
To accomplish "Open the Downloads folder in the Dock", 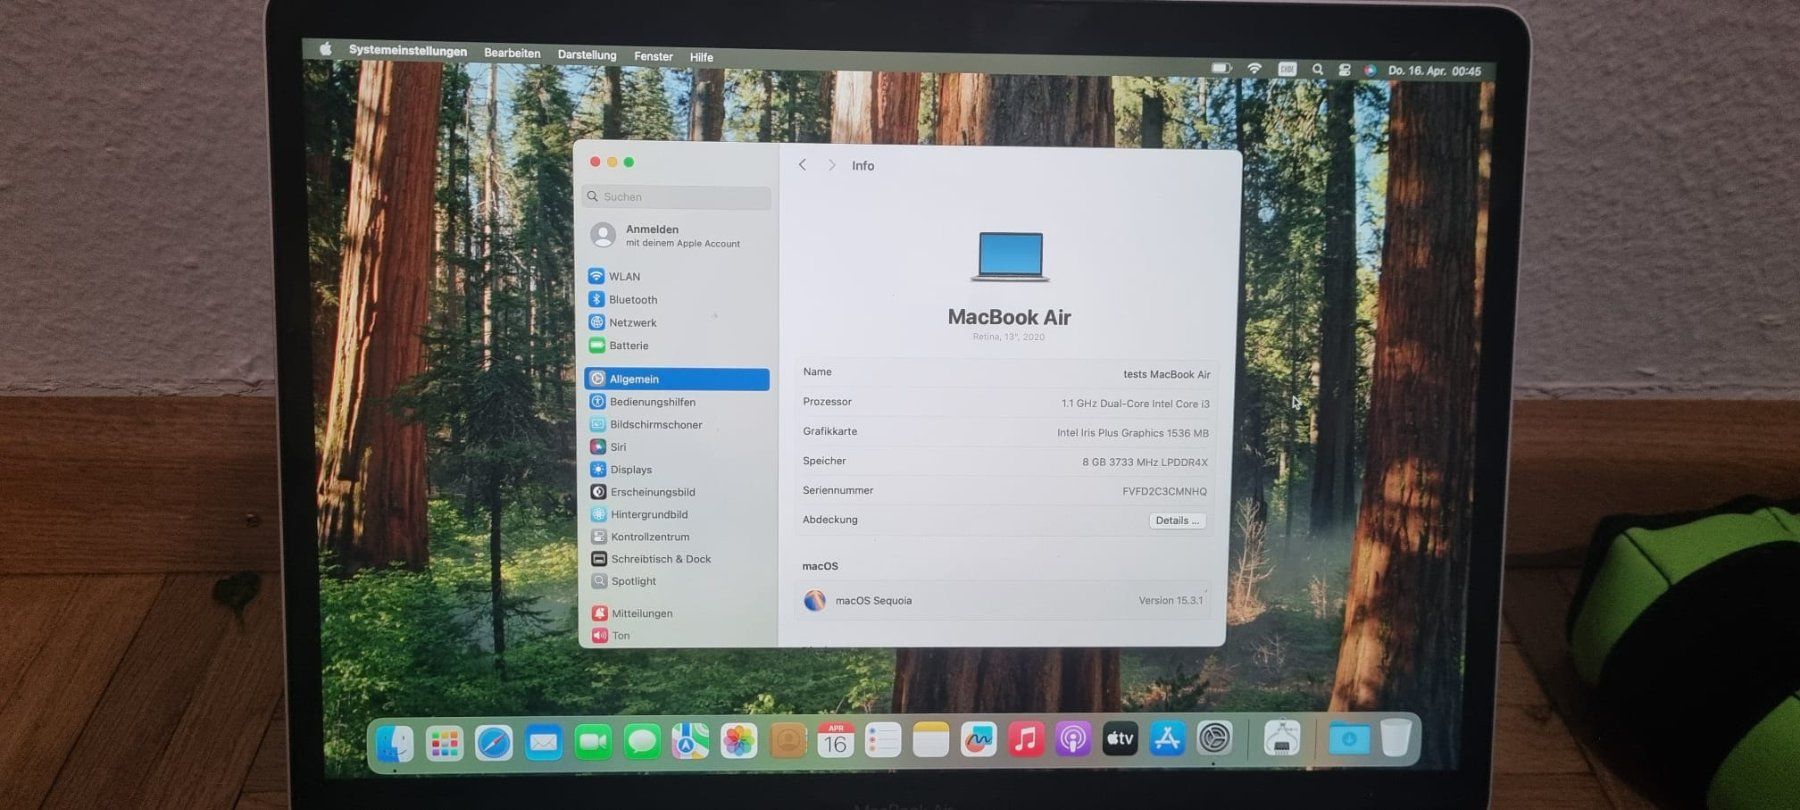I will (1348, 738).
